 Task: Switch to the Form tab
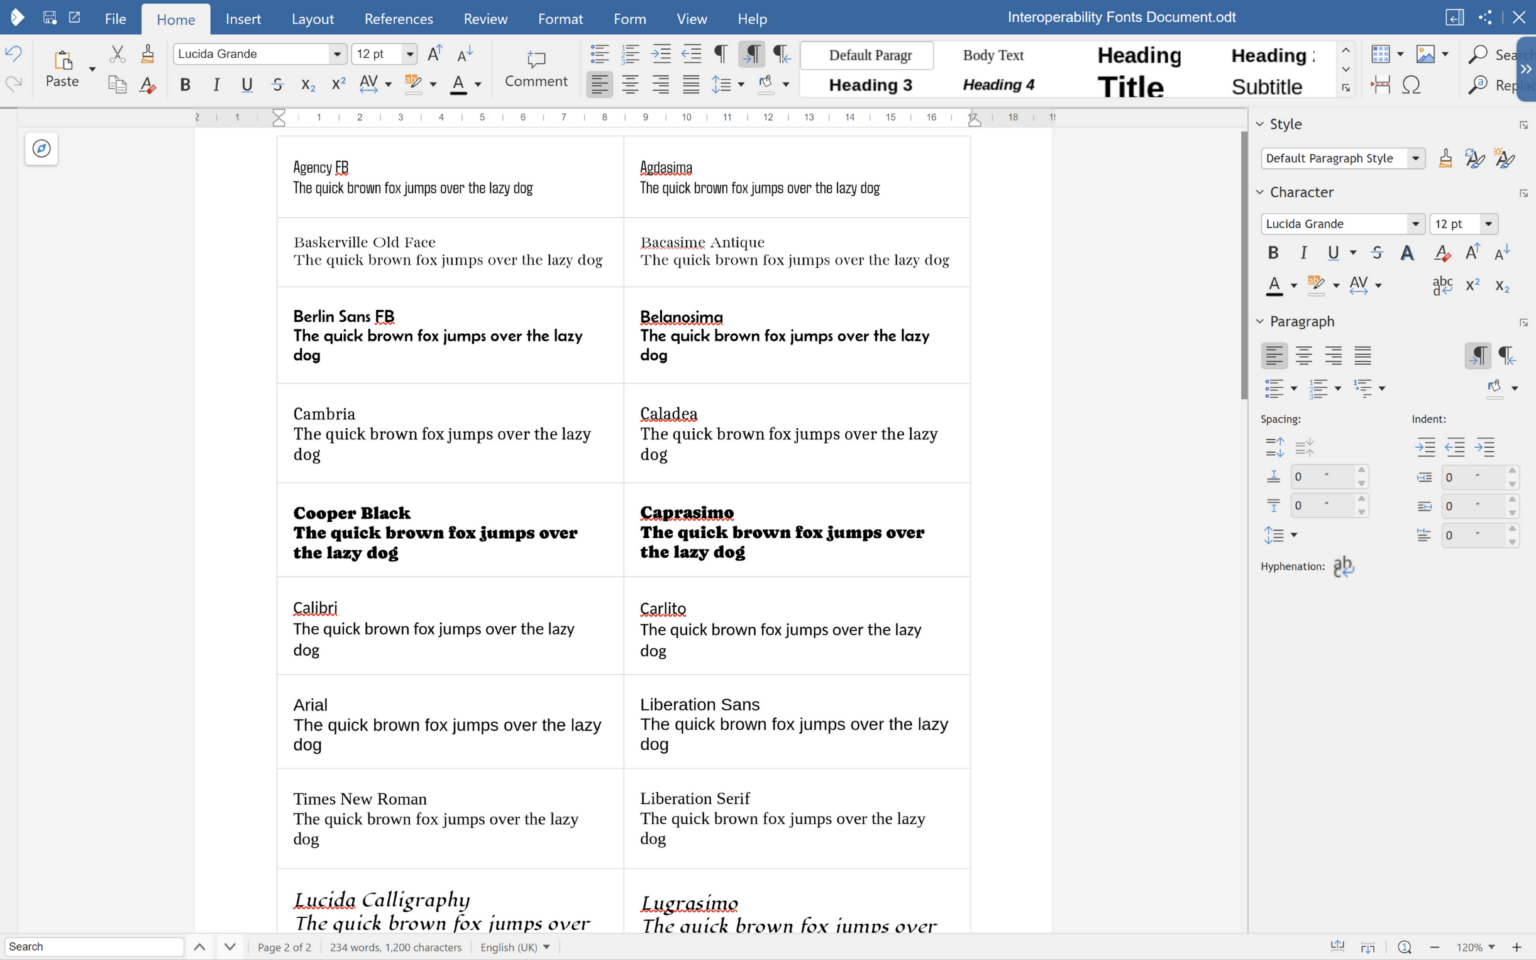coord(630,19)
